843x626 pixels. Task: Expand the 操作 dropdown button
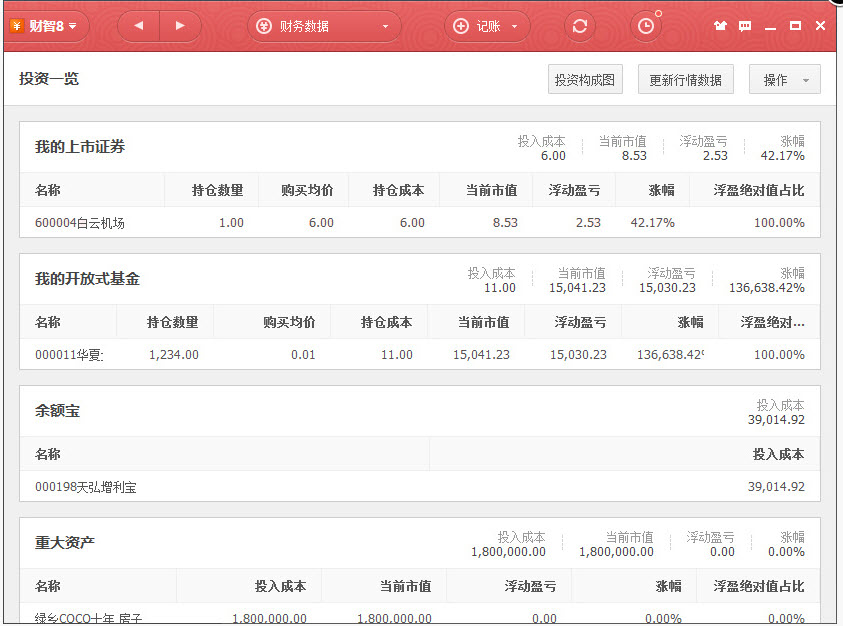tap(784, 80)
